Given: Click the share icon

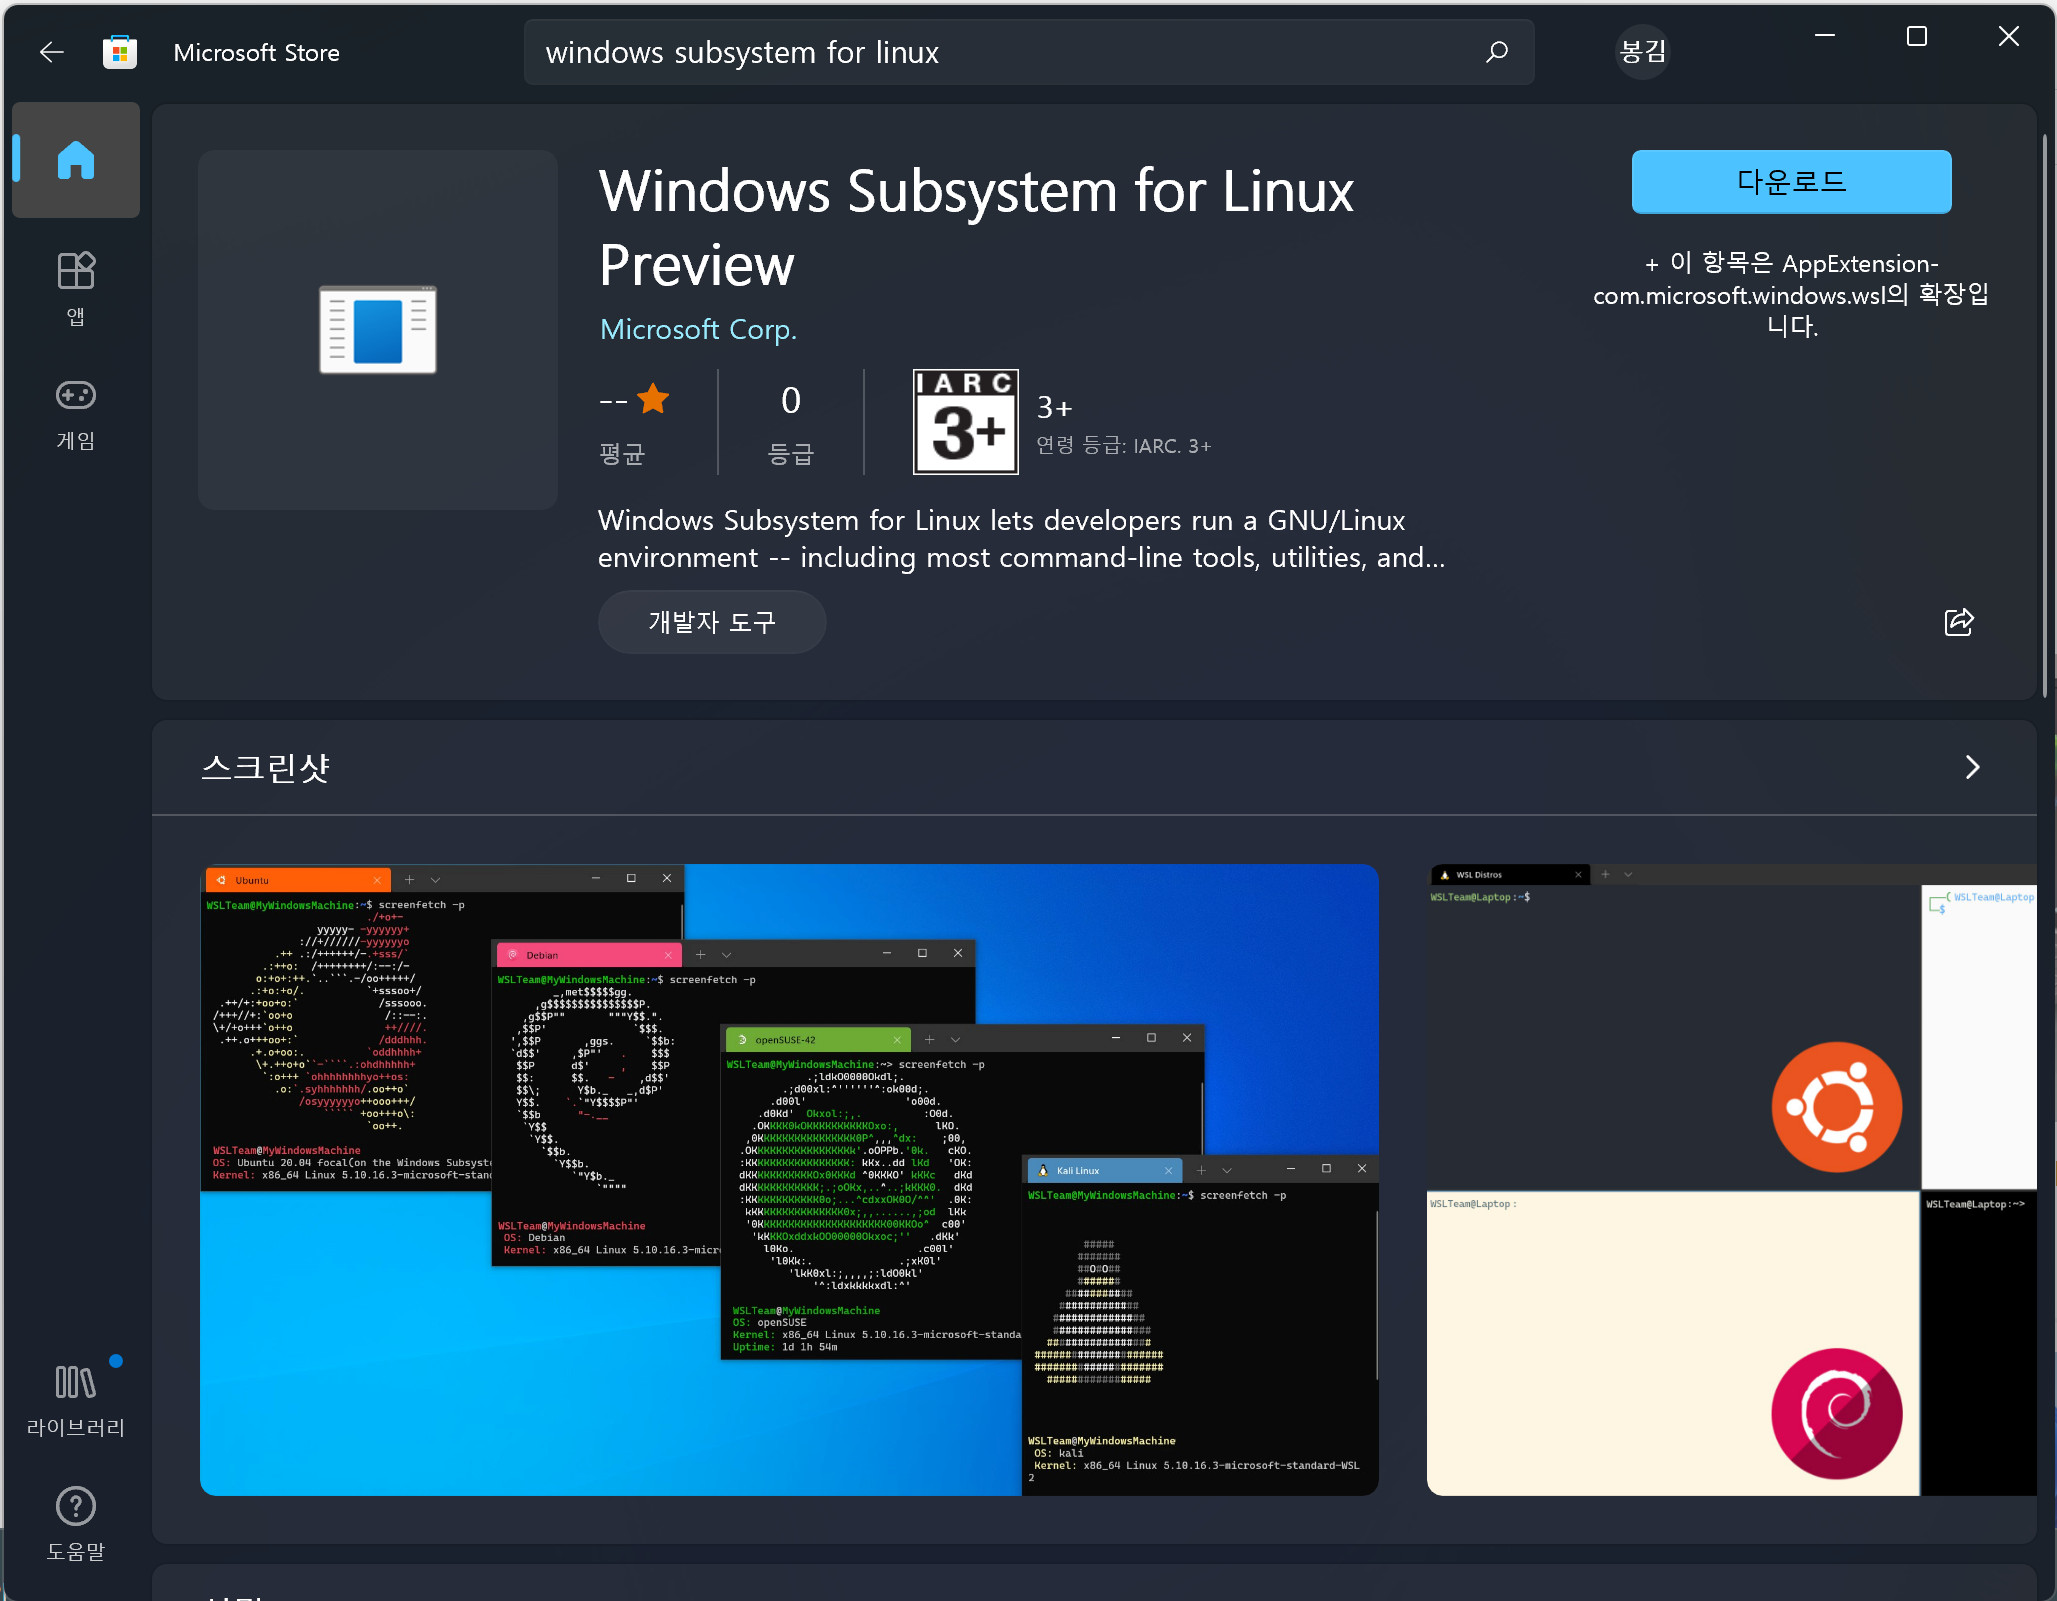Looking at the screenshot, I should [1958, 622].
